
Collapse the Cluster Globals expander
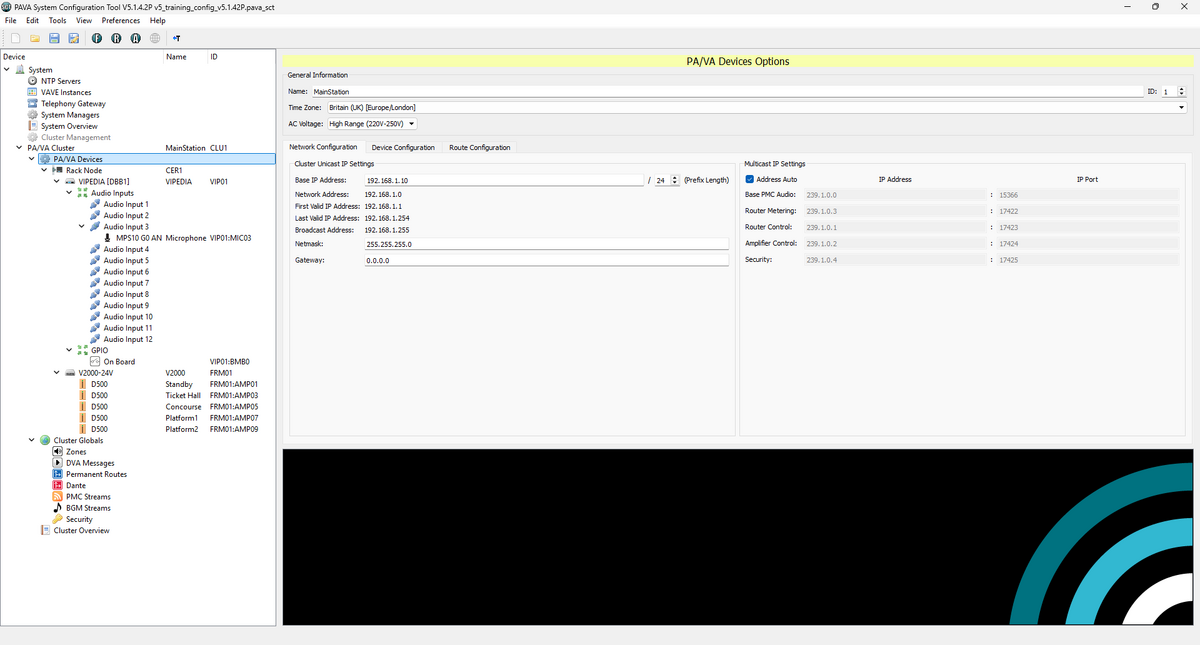[x=32, y=440]
